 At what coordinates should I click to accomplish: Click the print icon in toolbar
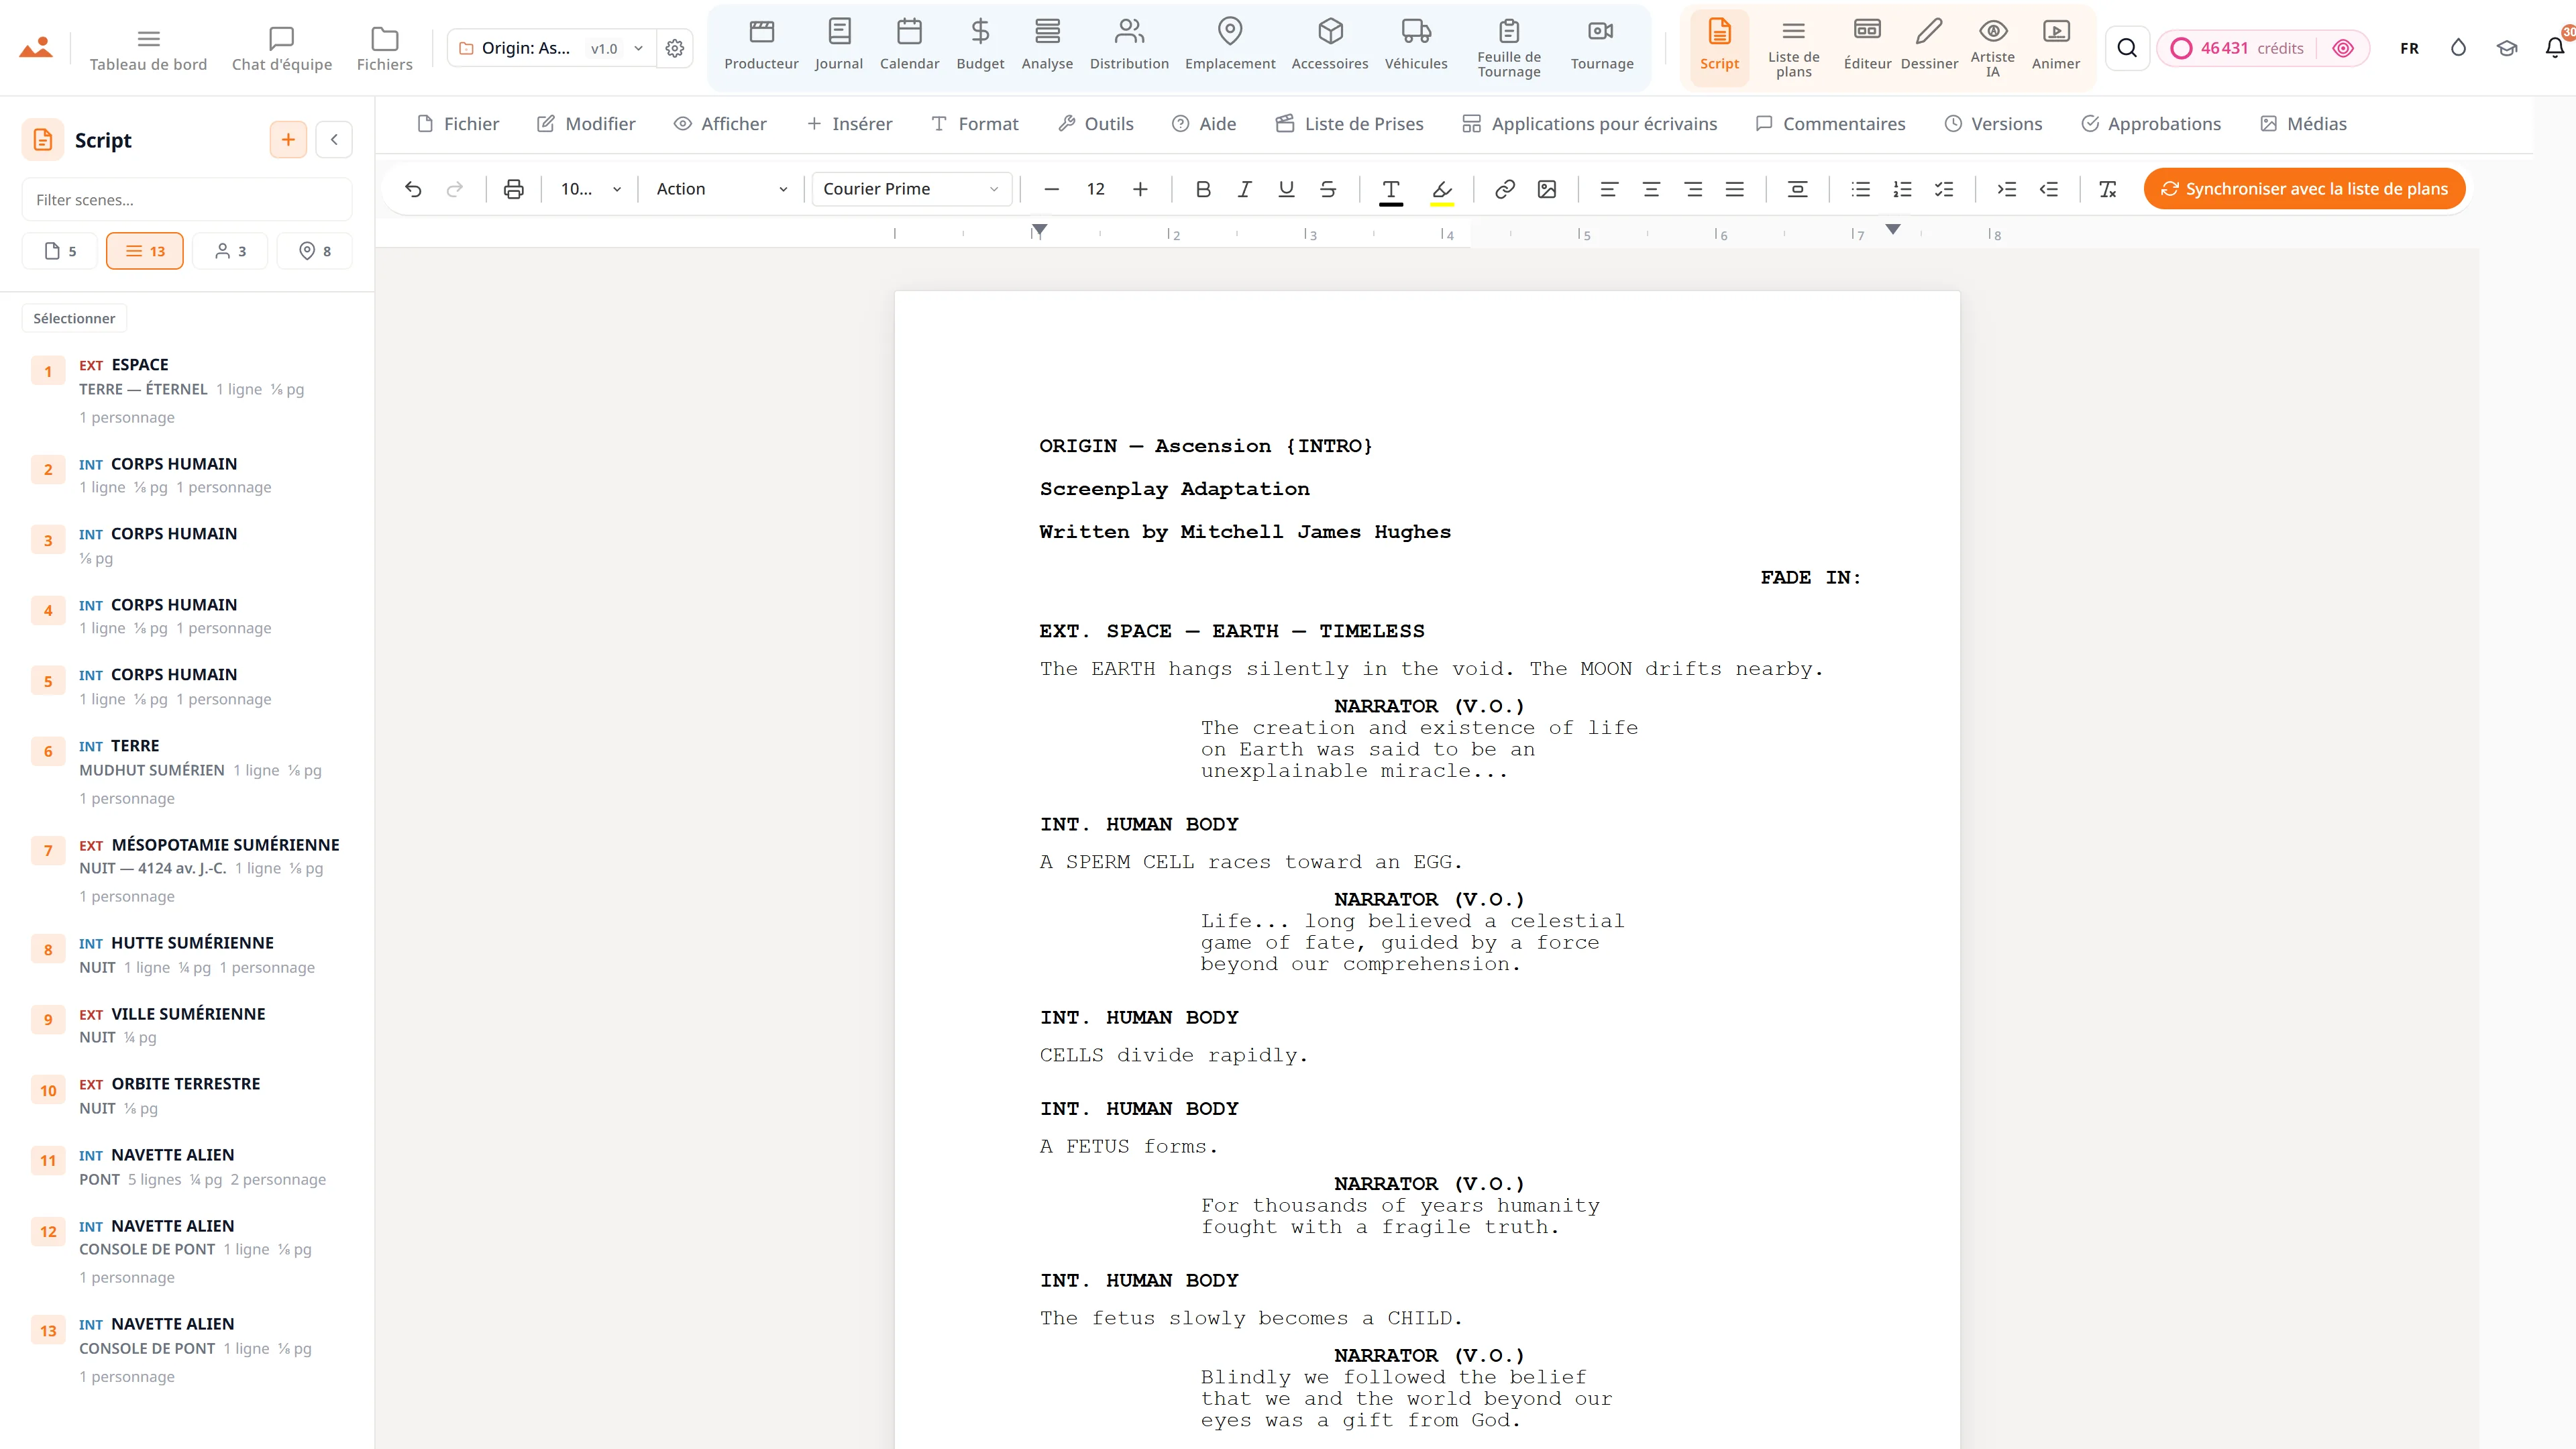(513, 189)
